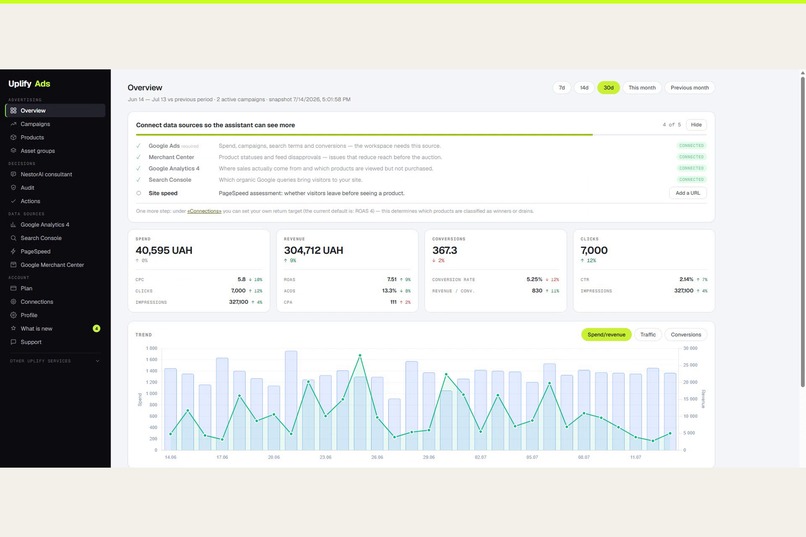The height and width of the screenshot is (537, 806).
Task: Click the Revenue / Conv. 830 value
Action: click(537, 291)
